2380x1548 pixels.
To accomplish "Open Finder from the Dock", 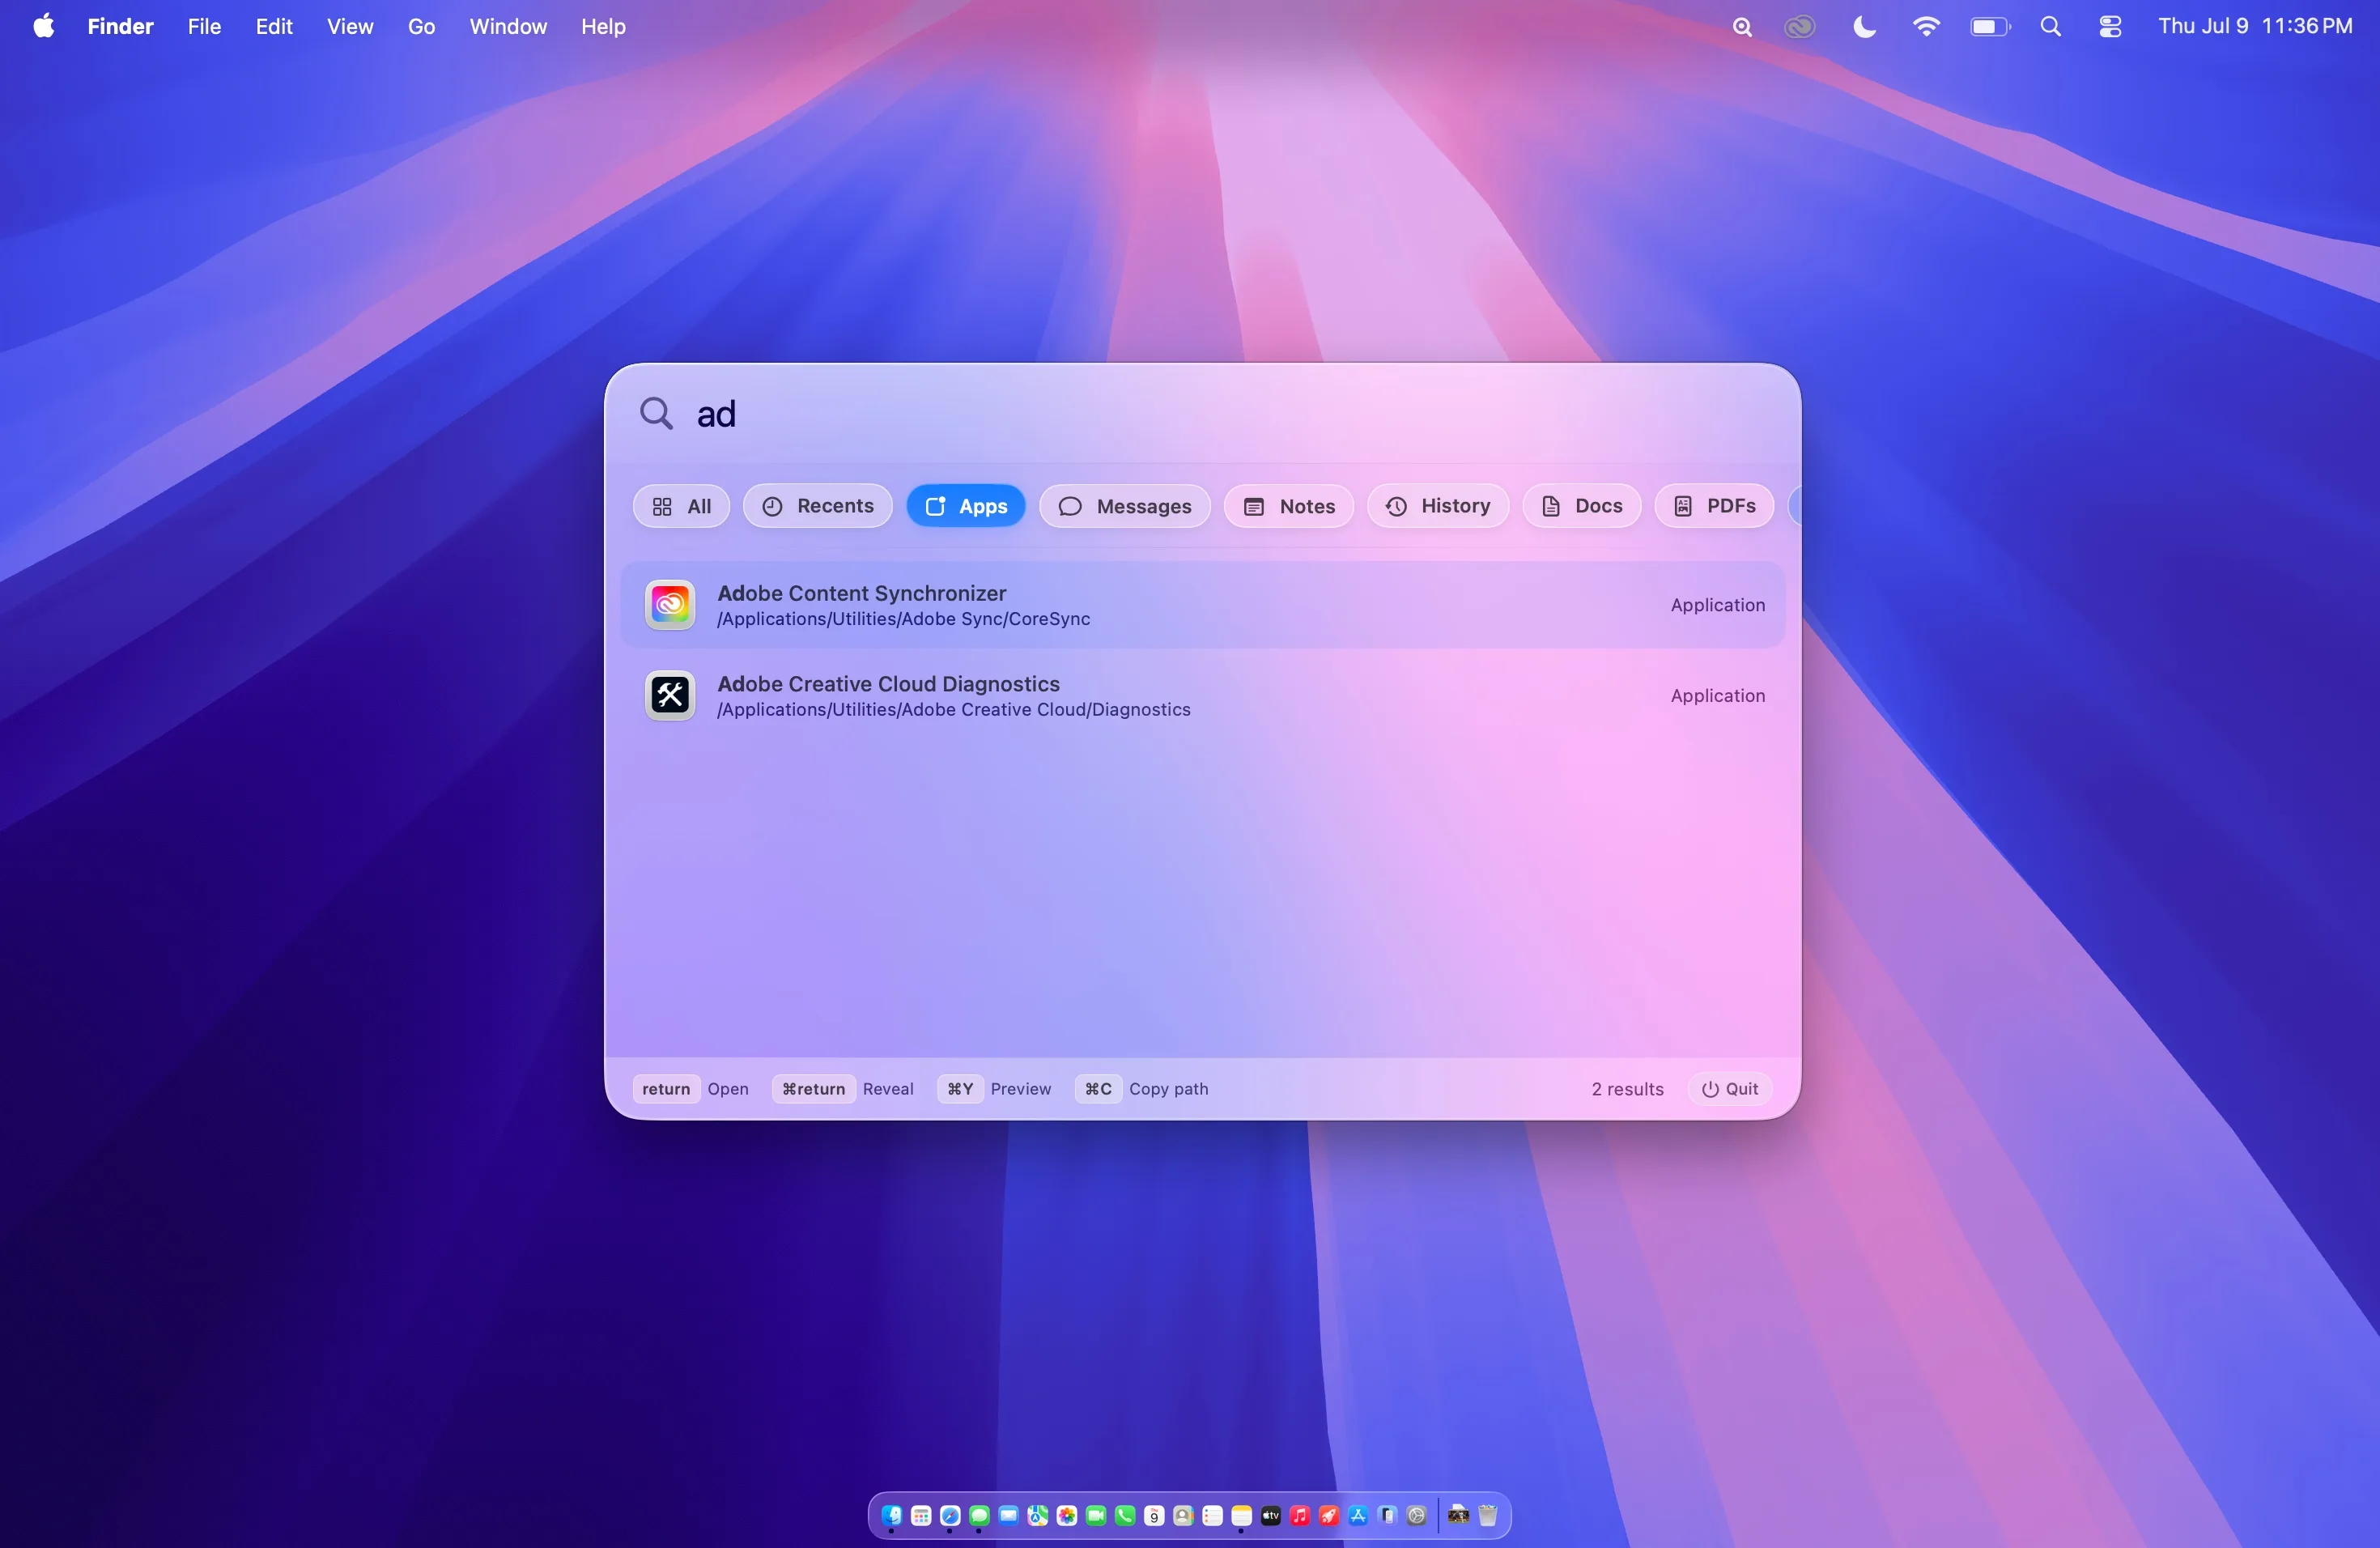I will (x=892, y=1515).
